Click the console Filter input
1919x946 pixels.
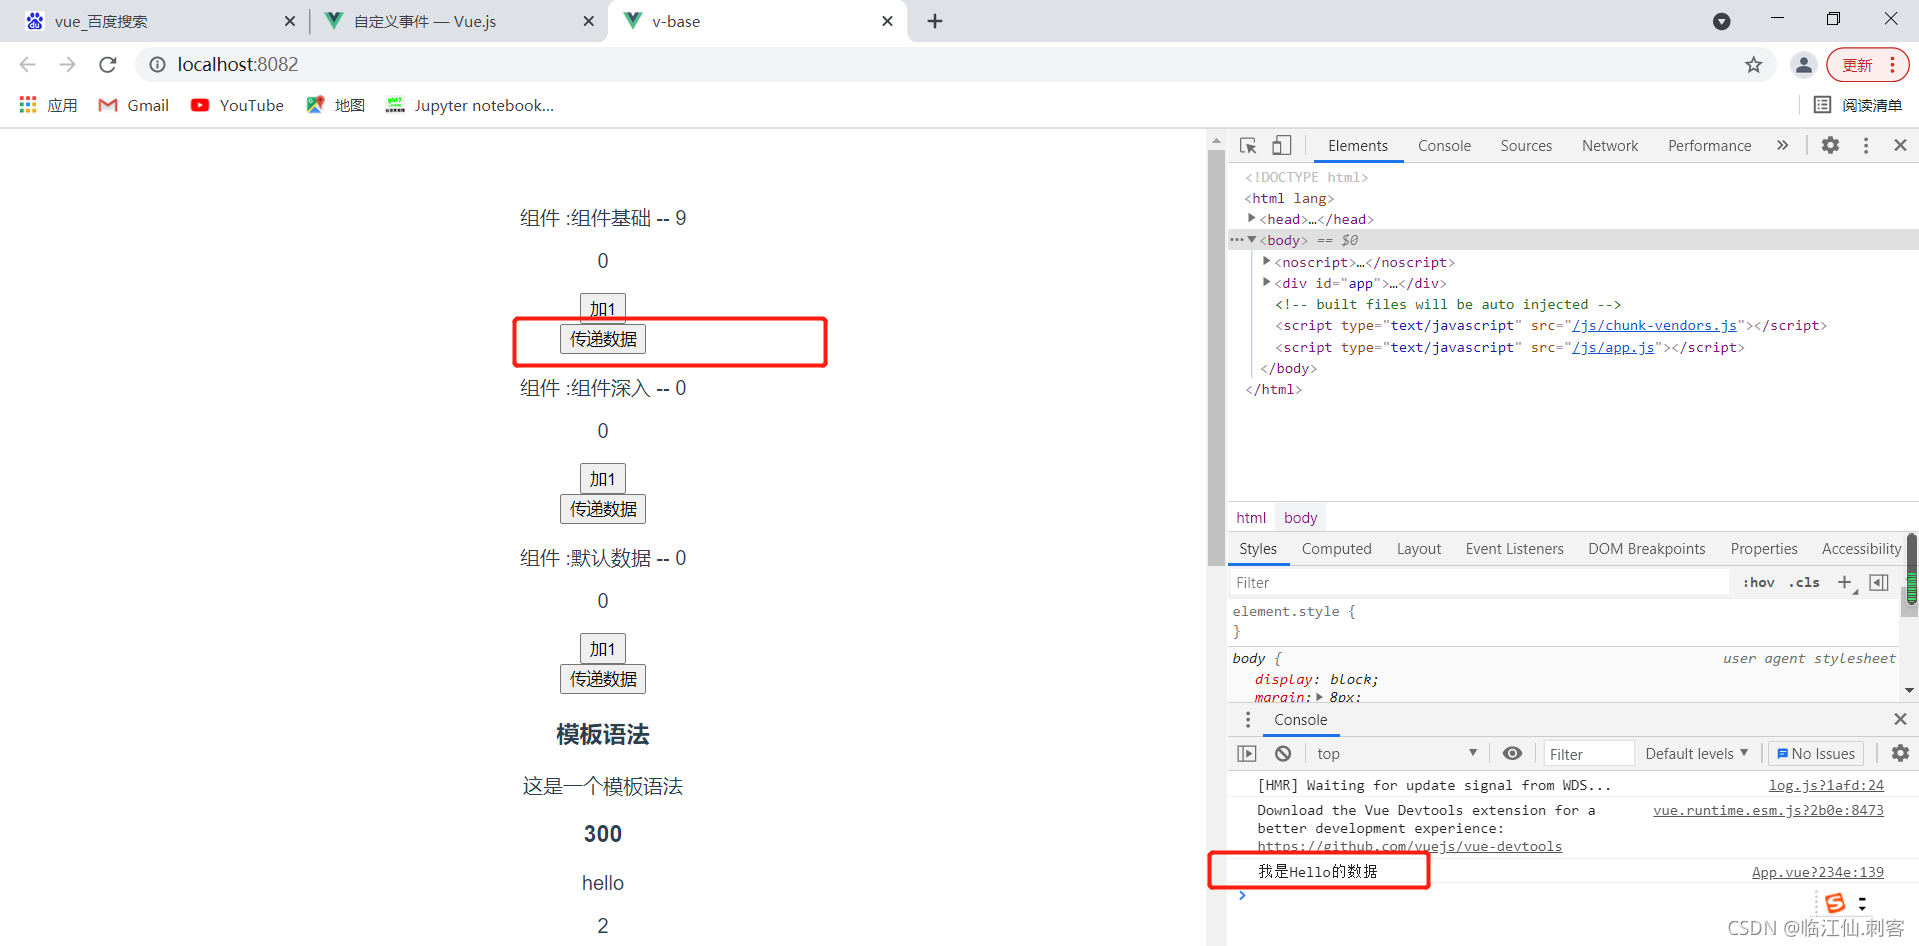(1588, 754)
